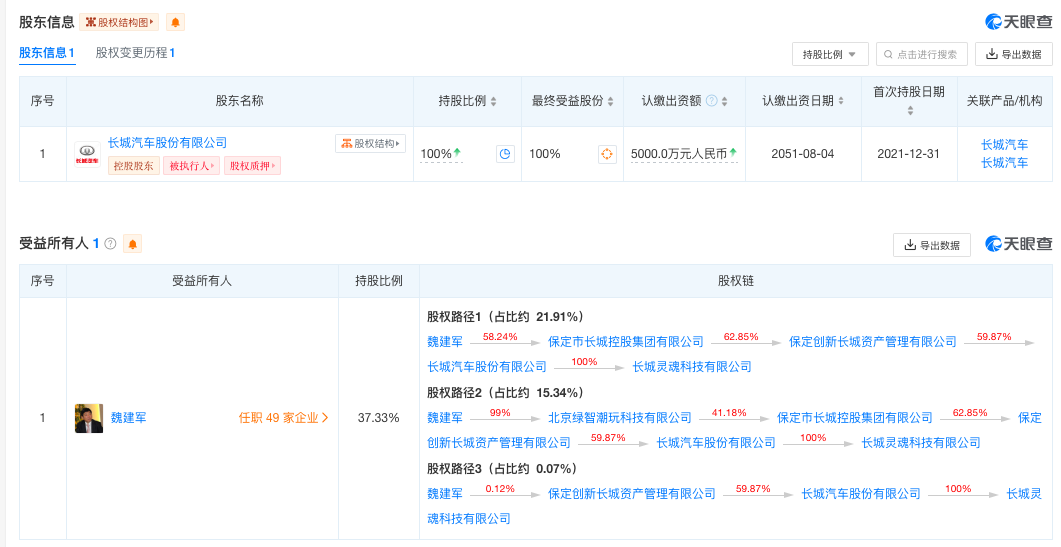Image resolution: width=1061 pixels, height=547 pixels.
Task: Open 魏建军 in 股权路径1
Action: 445,342
